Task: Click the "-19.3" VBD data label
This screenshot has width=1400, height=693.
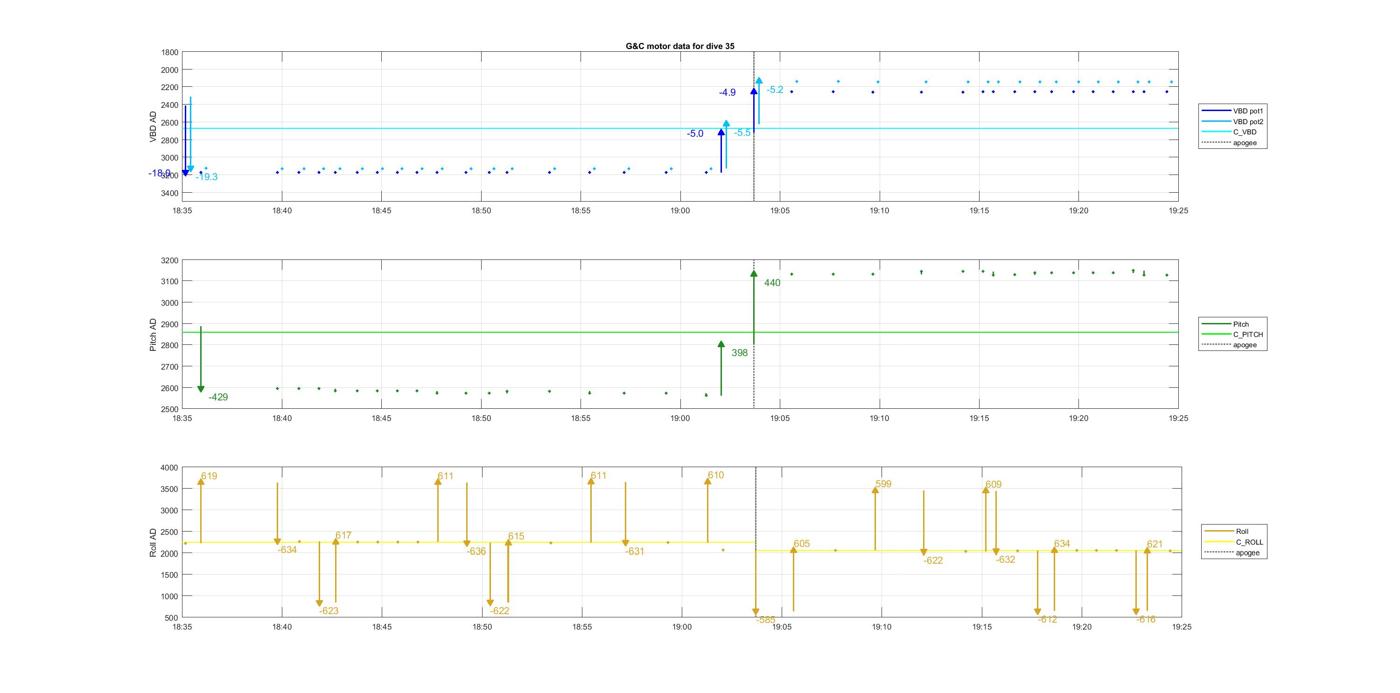Action: click(207, 177)
